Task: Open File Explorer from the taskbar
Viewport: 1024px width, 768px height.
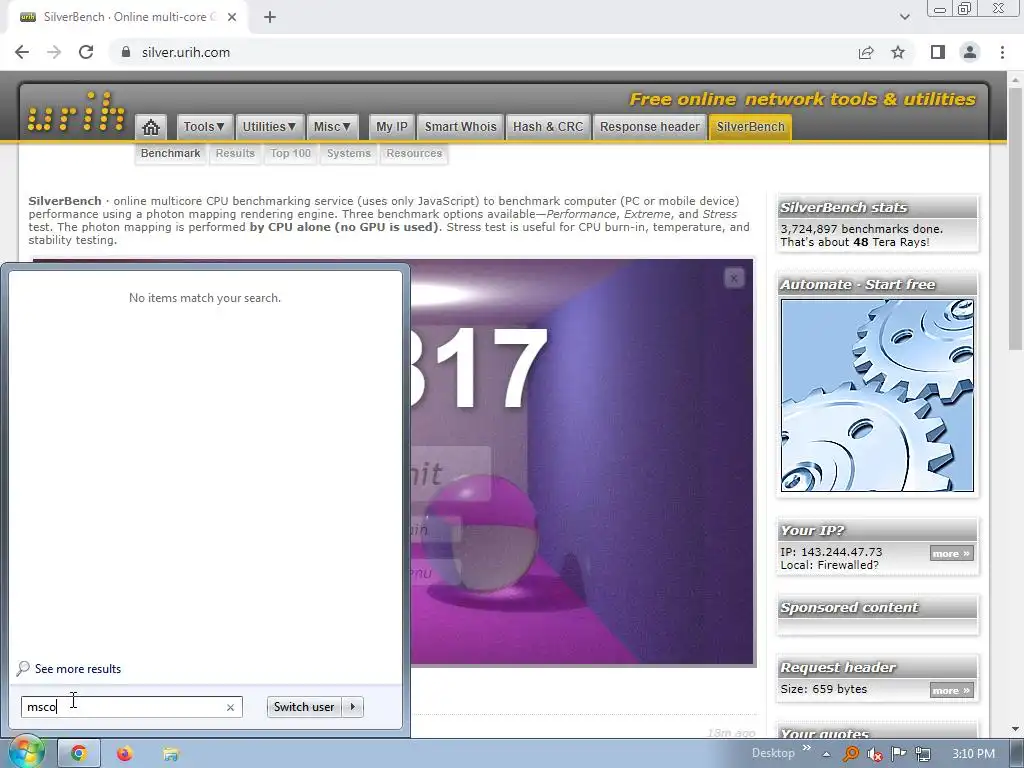Action: pyautogui.click(x=170, y=754)
